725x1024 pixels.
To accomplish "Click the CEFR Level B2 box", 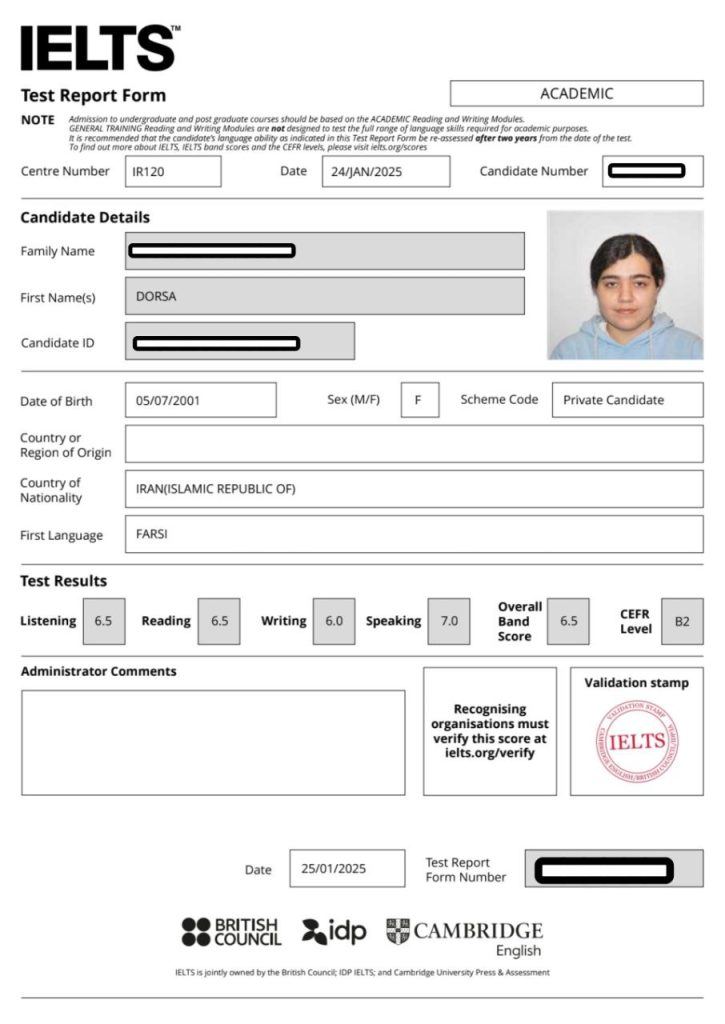I will click(x=683, y=621).
